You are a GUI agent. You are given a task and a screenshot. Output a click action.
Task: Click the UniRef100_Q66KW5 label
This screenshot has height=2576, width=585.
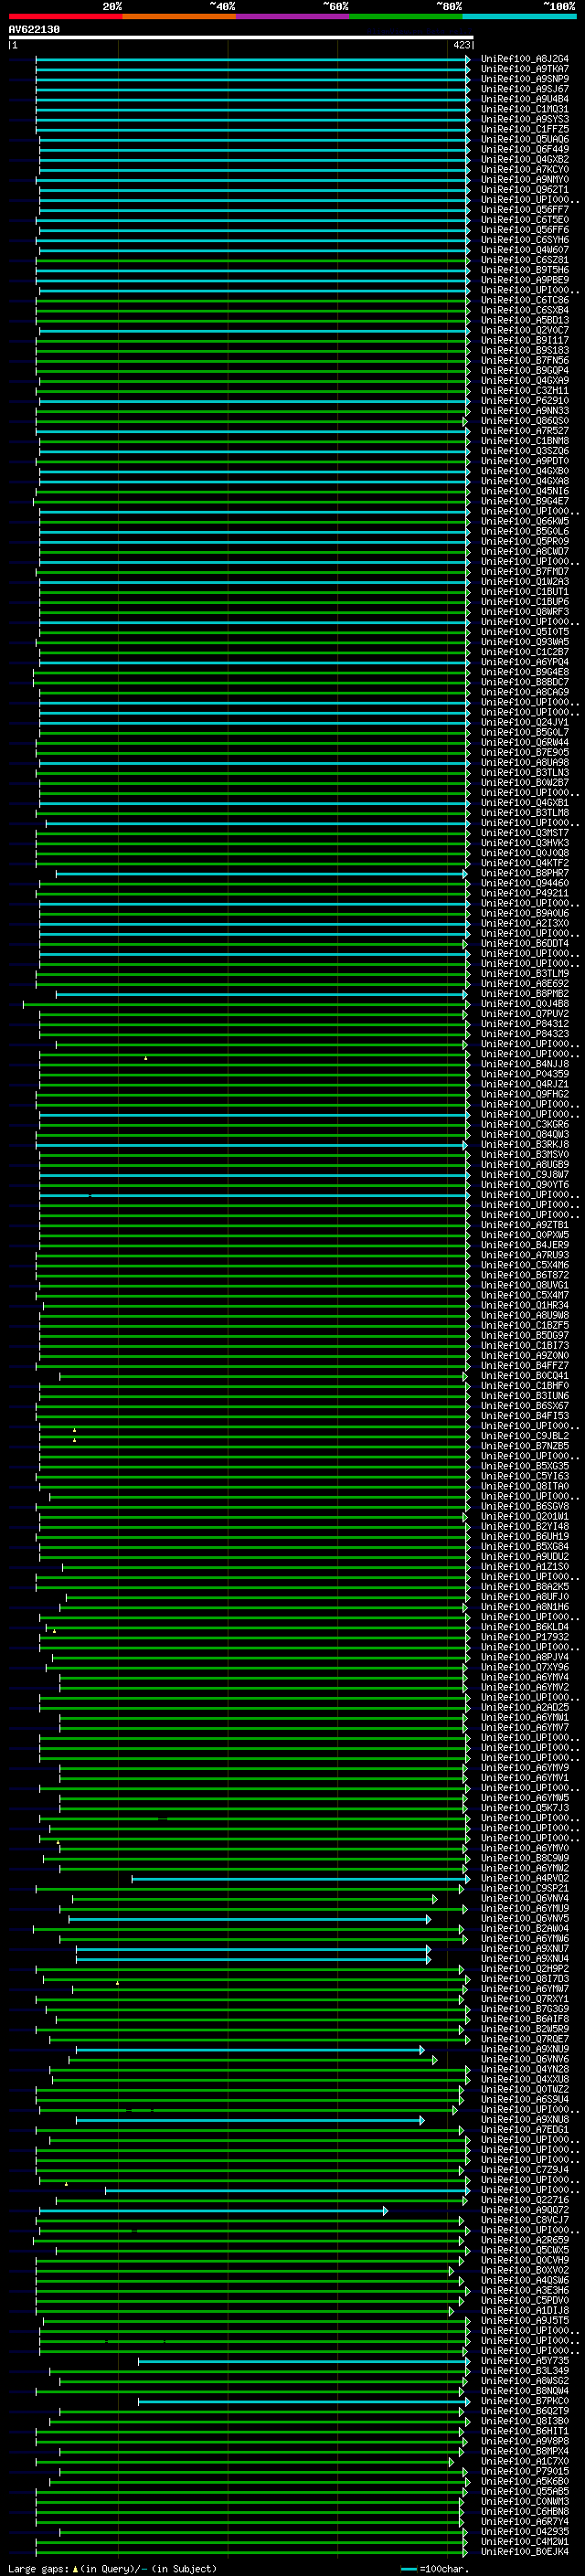pos(525,521)
